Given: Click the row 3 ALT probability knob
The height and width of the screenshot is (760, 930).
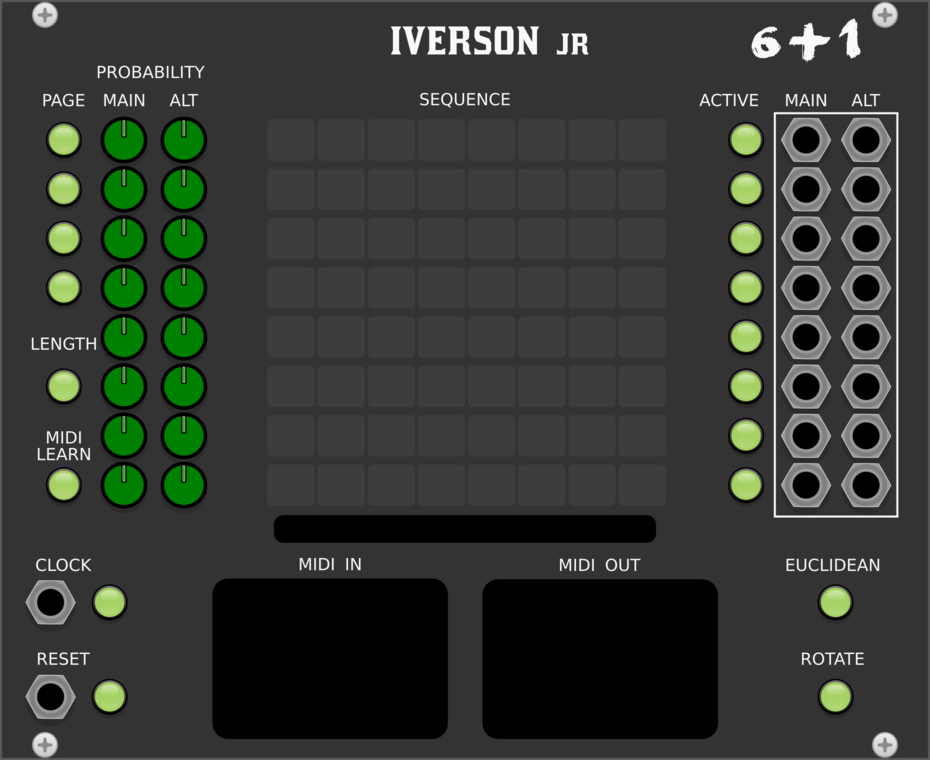Looking at the screenshot, I should click(184, 239).
